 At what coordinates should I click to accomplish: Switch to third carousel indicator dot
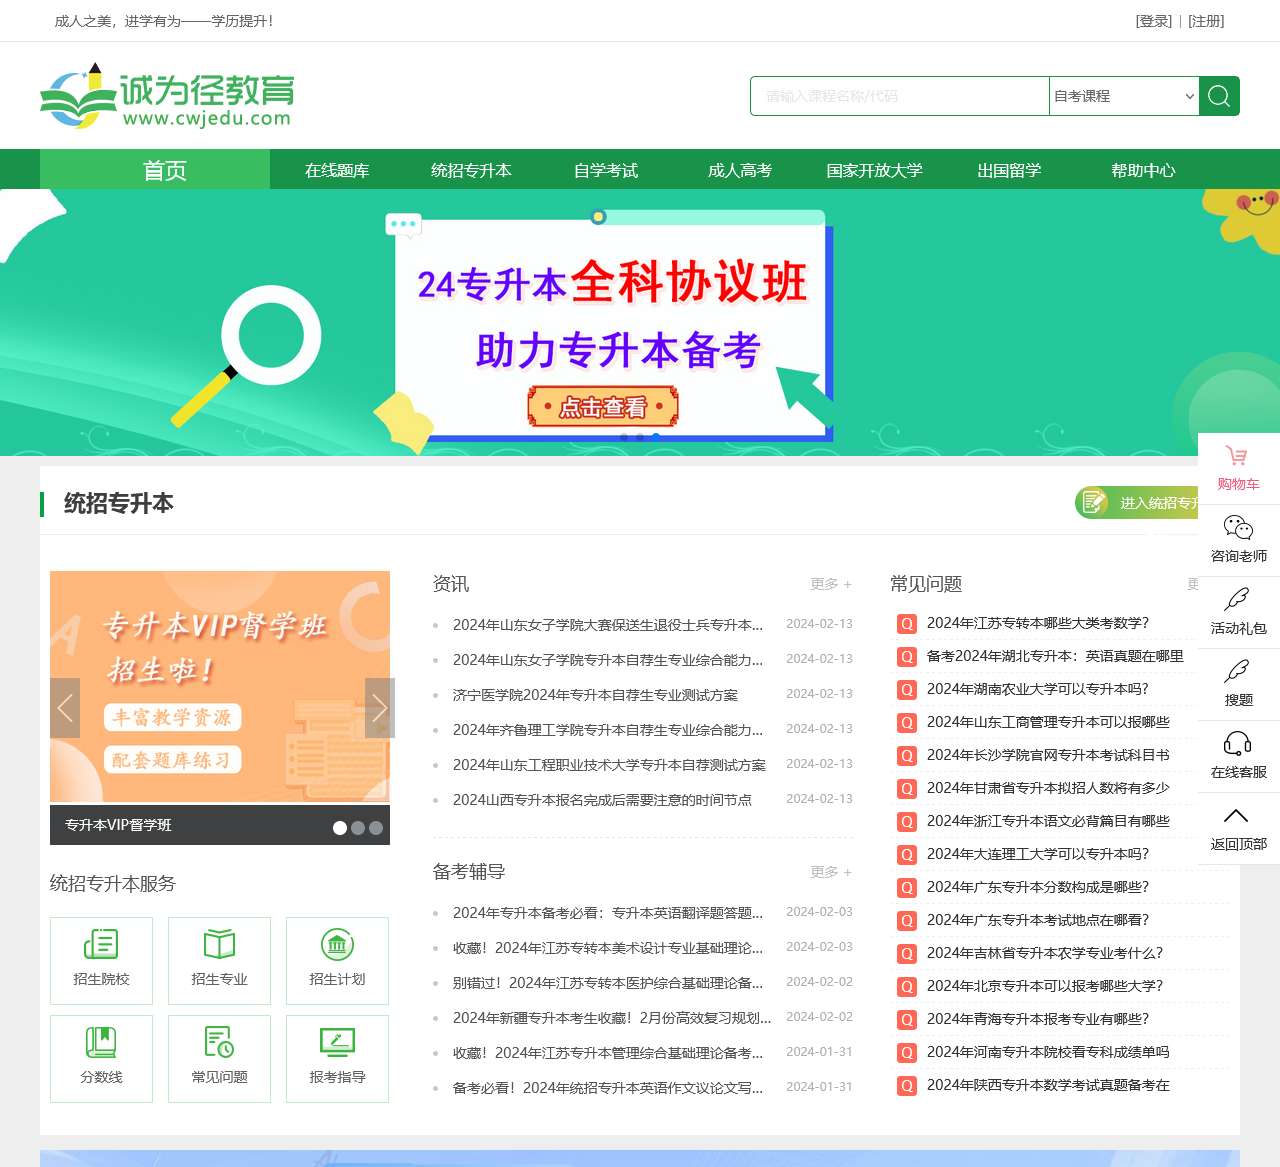pyautogui.click(x=376, y=827)
